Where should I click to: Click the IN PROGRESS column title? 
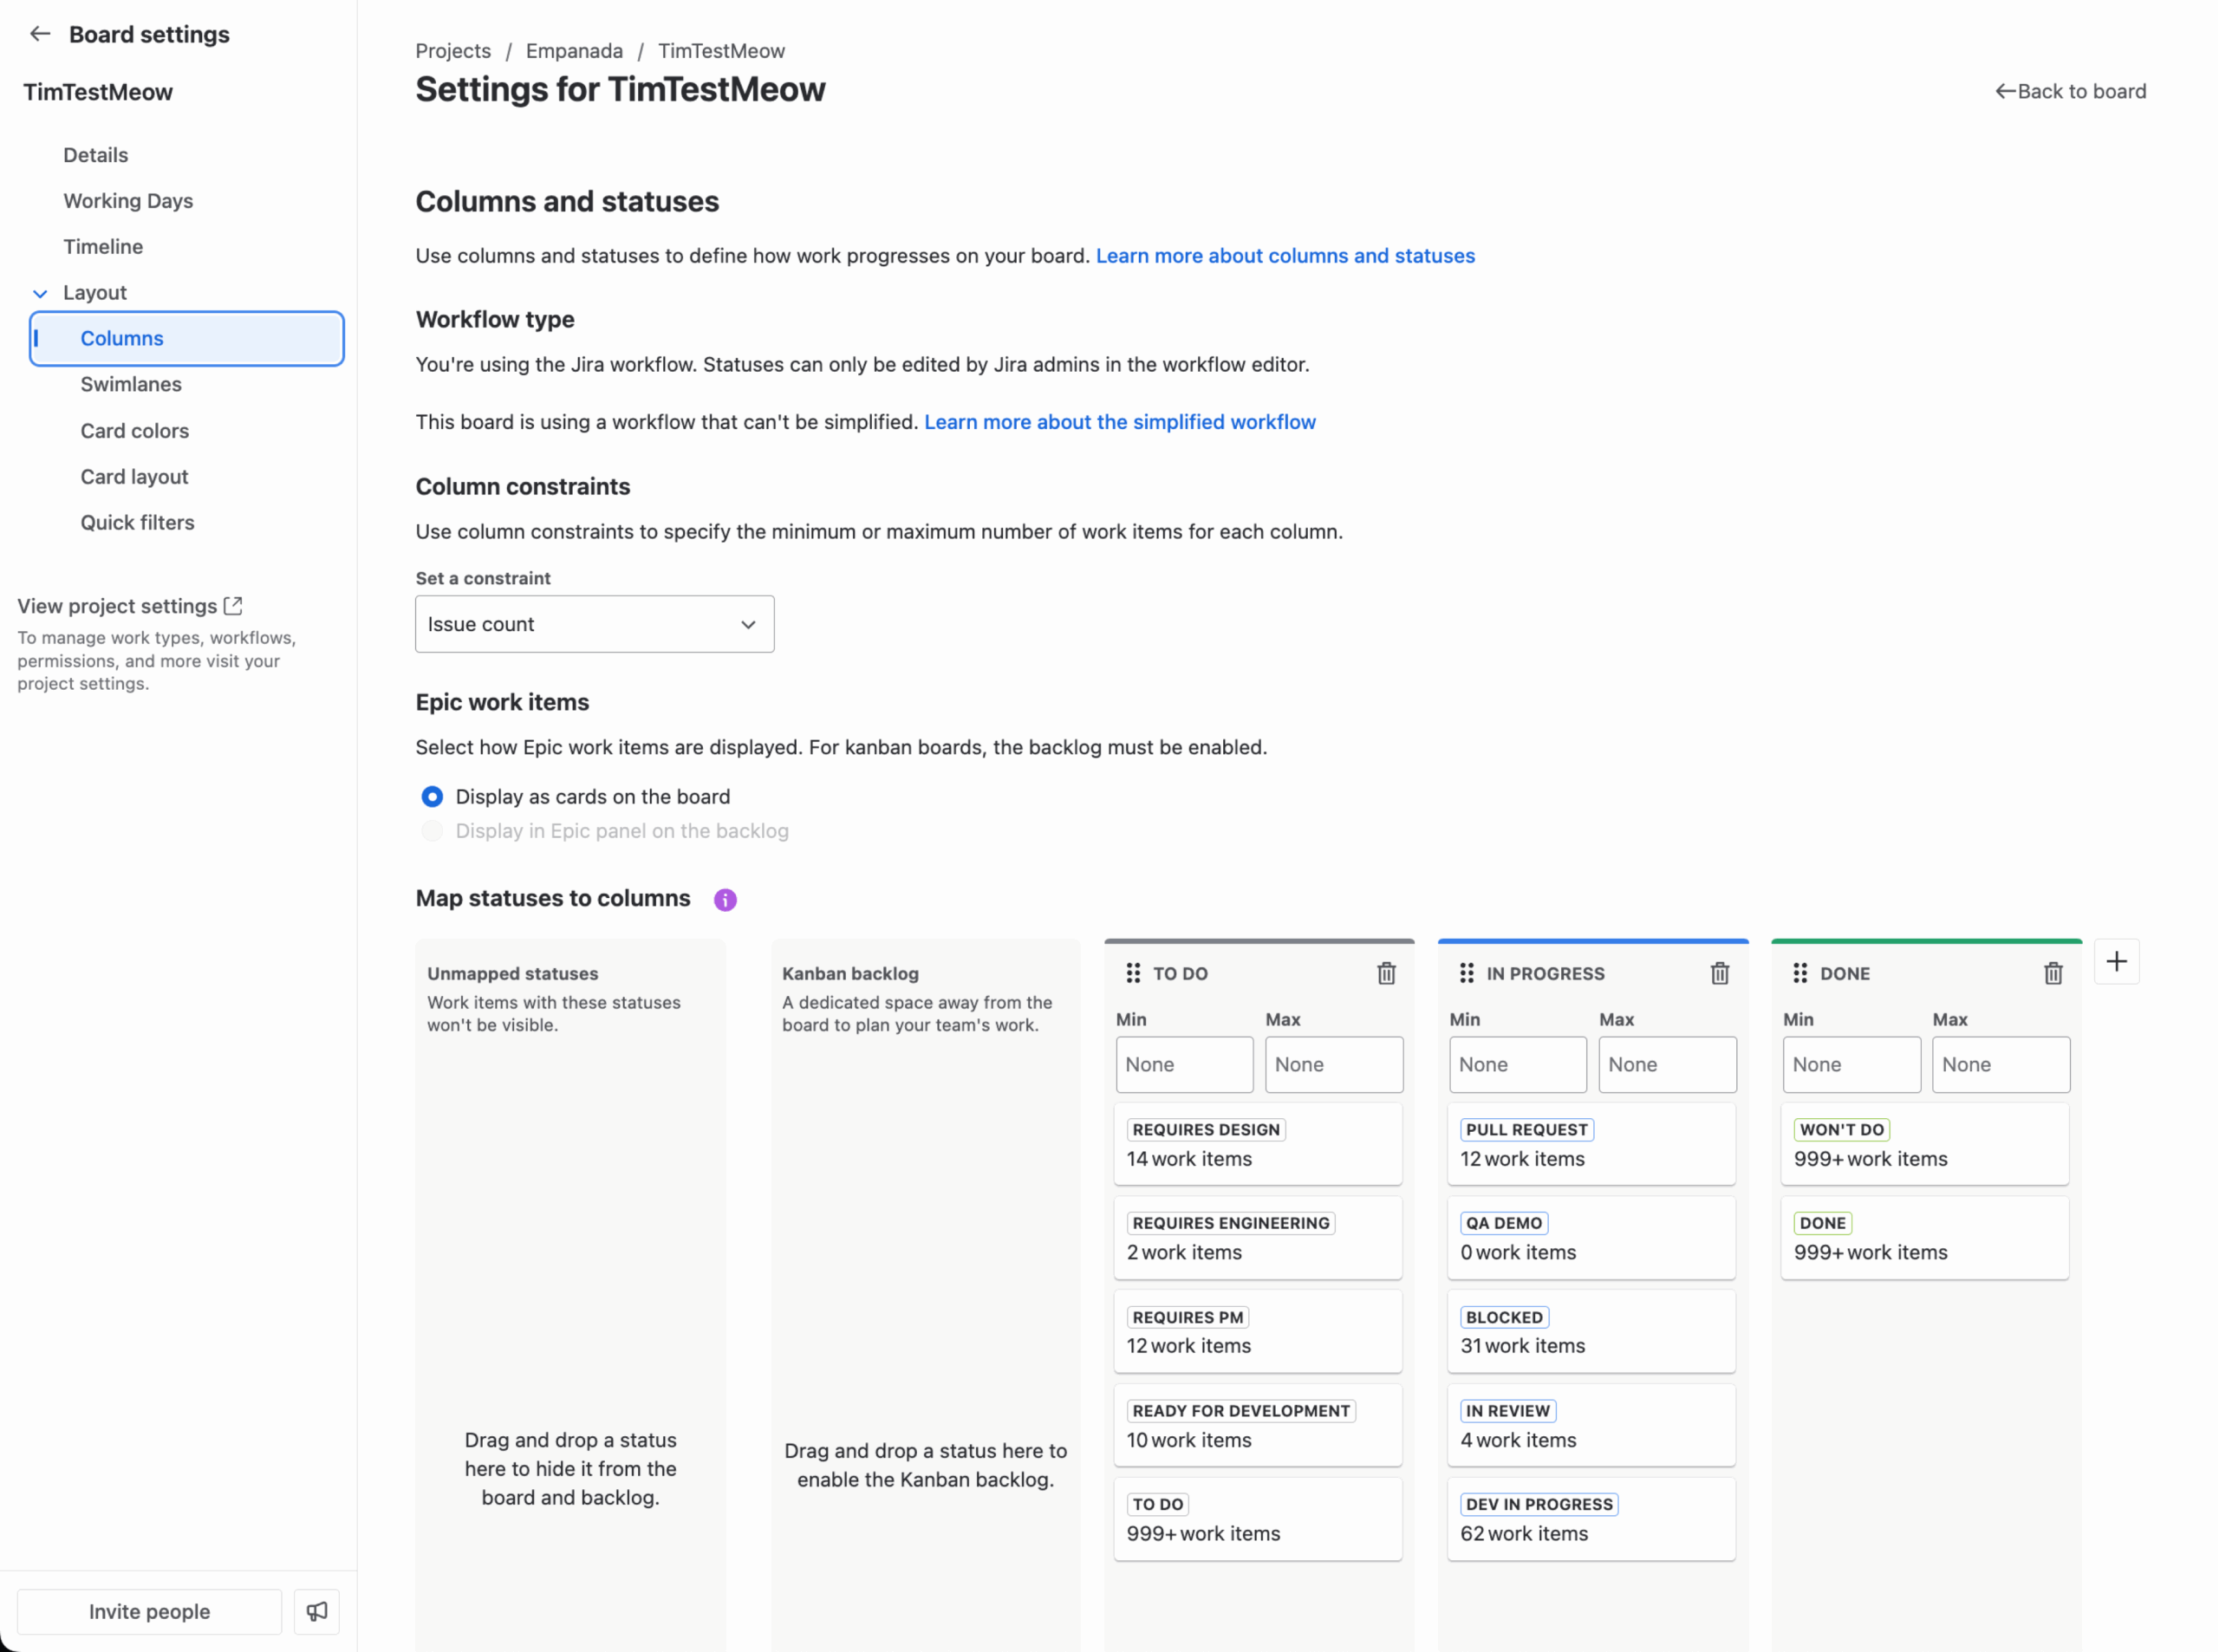coord(1545,974)
